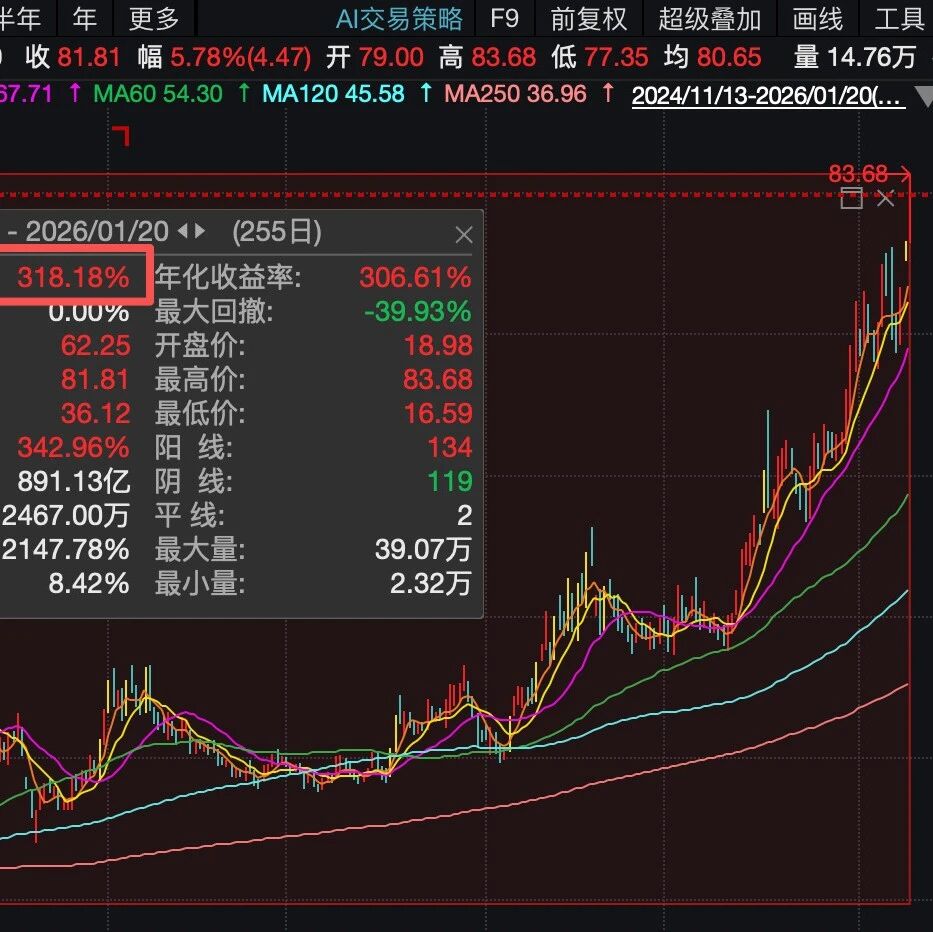Toggle the MA120 indicator label

(333, 95)
